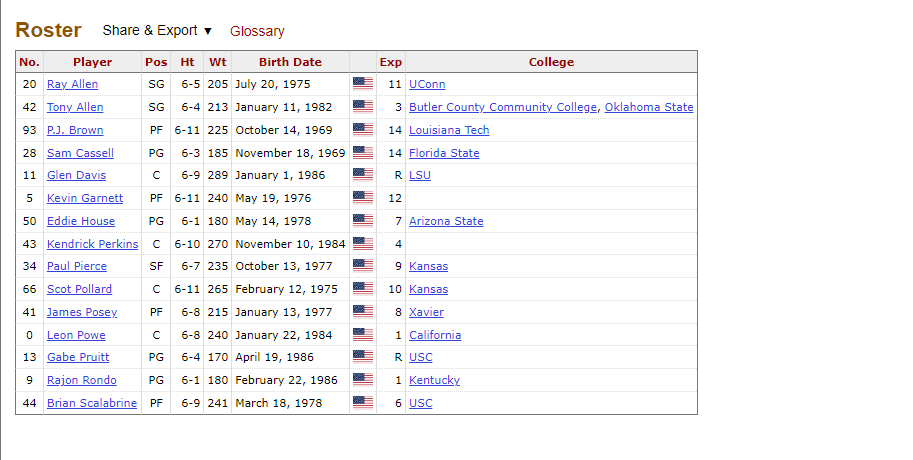Open Glen Davis's player page

(76, 175)
